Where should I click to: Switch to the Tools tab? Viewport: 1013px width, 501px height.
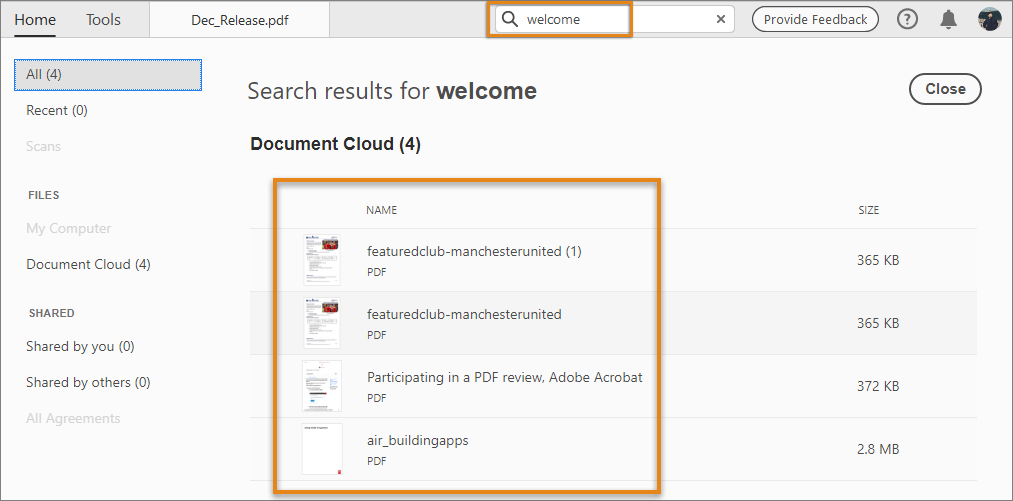[x=103, y=19]
